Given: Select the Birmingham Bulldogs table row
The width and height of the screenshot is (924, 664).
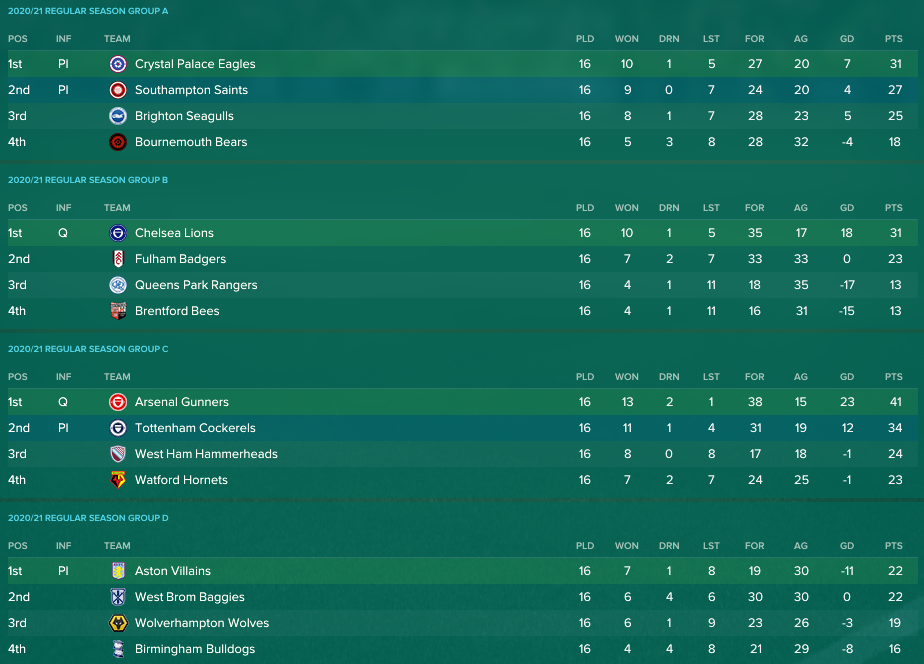Looking at the screenshot, I should click(x=462, y=649).
